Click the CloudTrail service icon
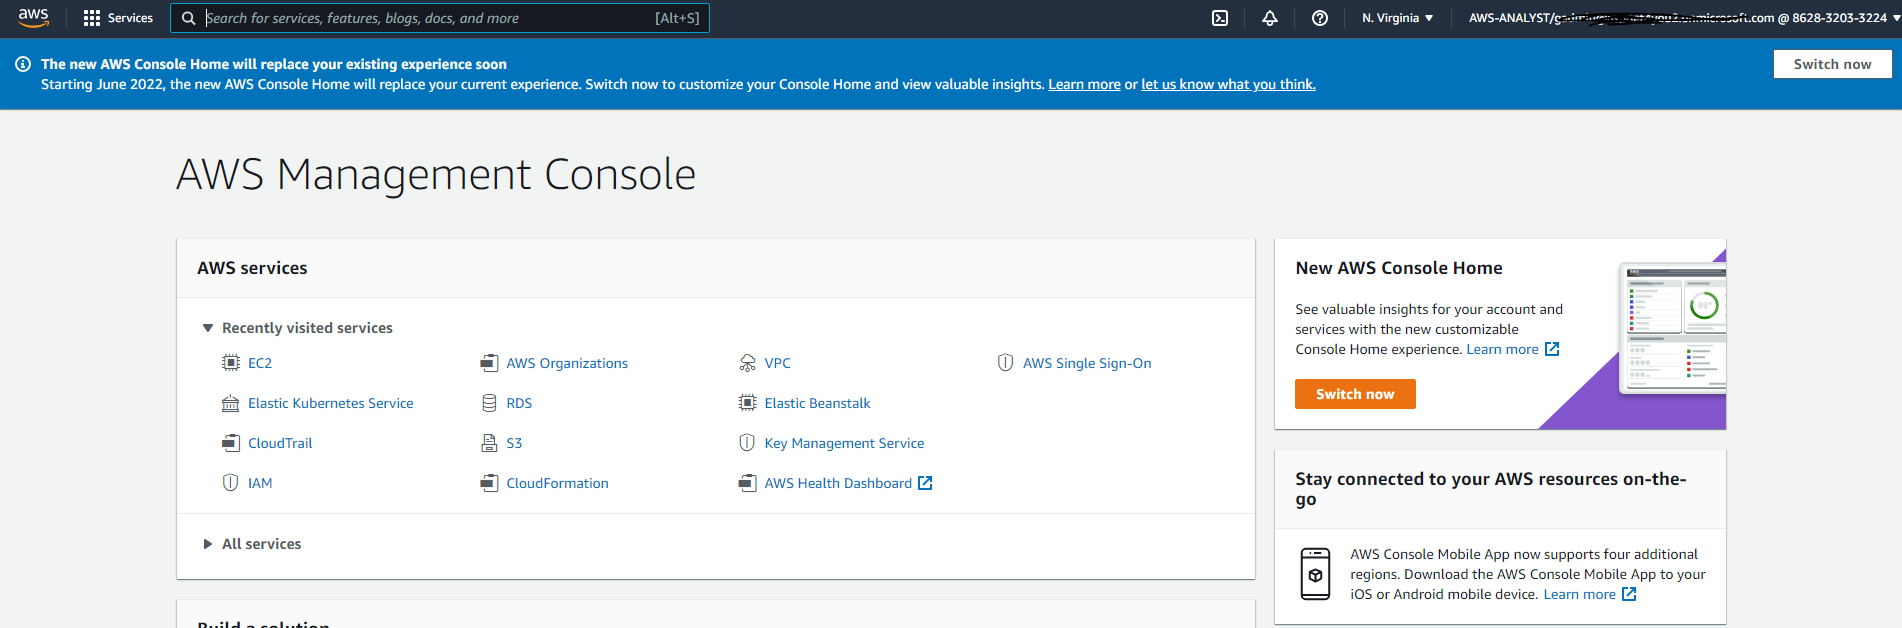 coord(231,443)
